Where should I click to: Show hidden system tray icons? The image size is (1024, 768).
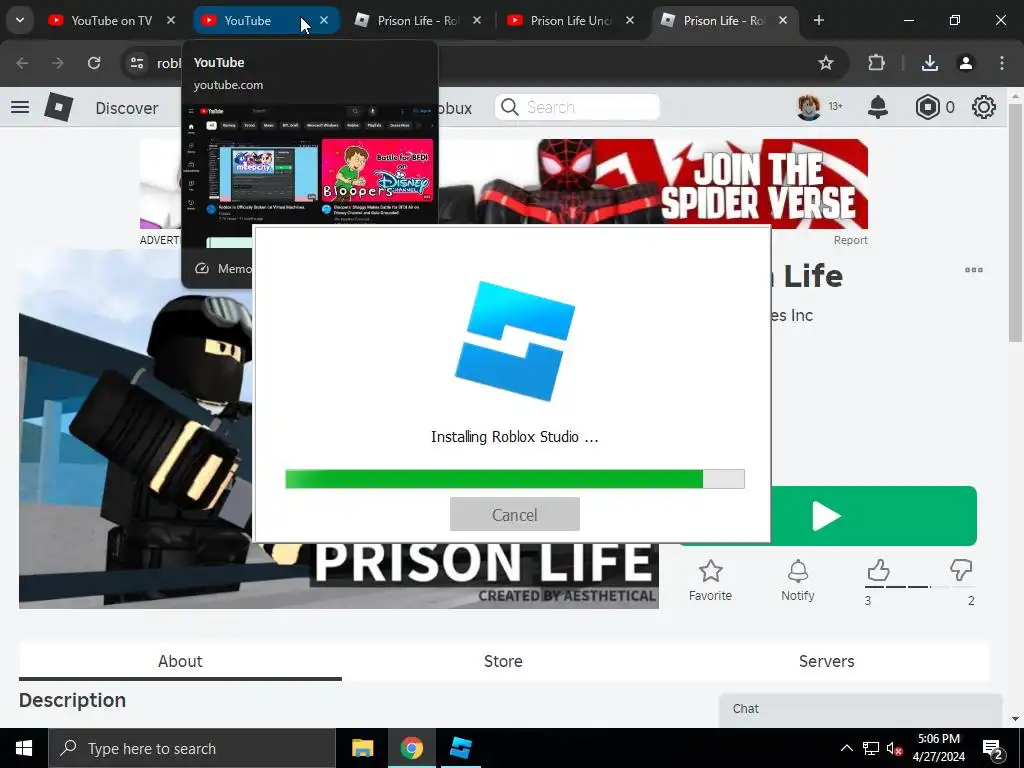[846, 748]
